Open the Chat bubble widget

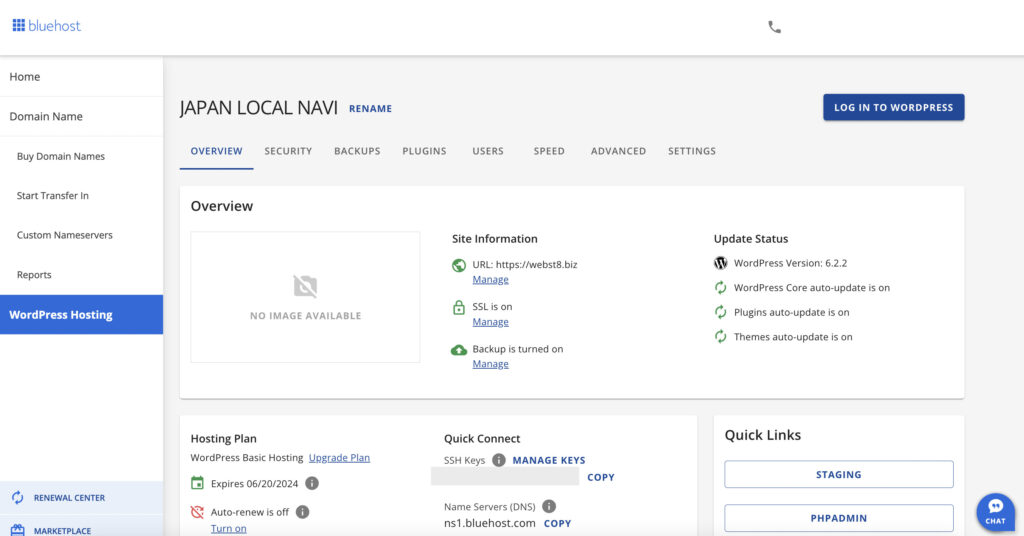[x=995, y=511]
